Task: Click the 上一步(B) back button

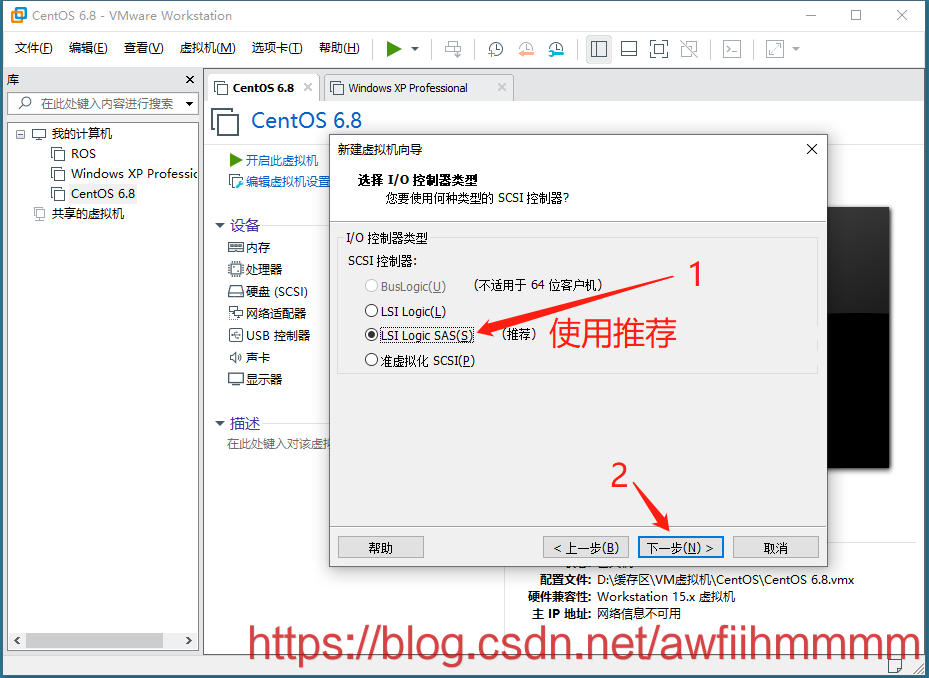Action: pyautogui.click(x=585, y=548)
